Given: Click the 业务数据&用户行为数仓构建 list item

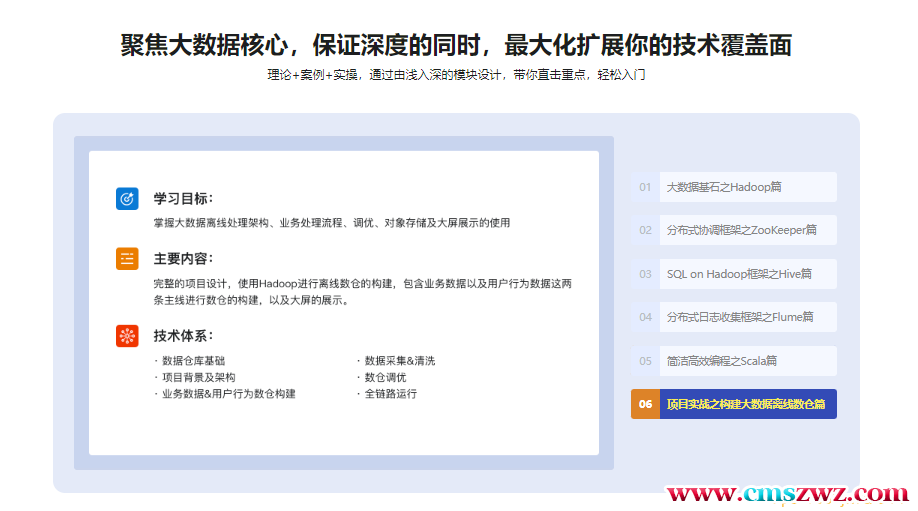Looking at the screenshot, I should [x=228, y=394].
